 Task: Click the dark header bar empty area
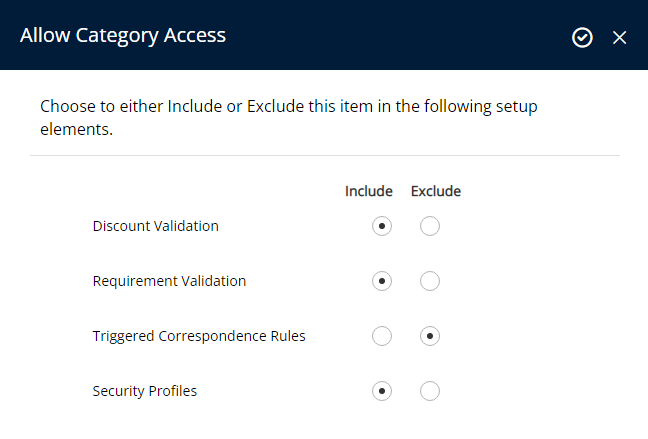[x=397, y=35]
